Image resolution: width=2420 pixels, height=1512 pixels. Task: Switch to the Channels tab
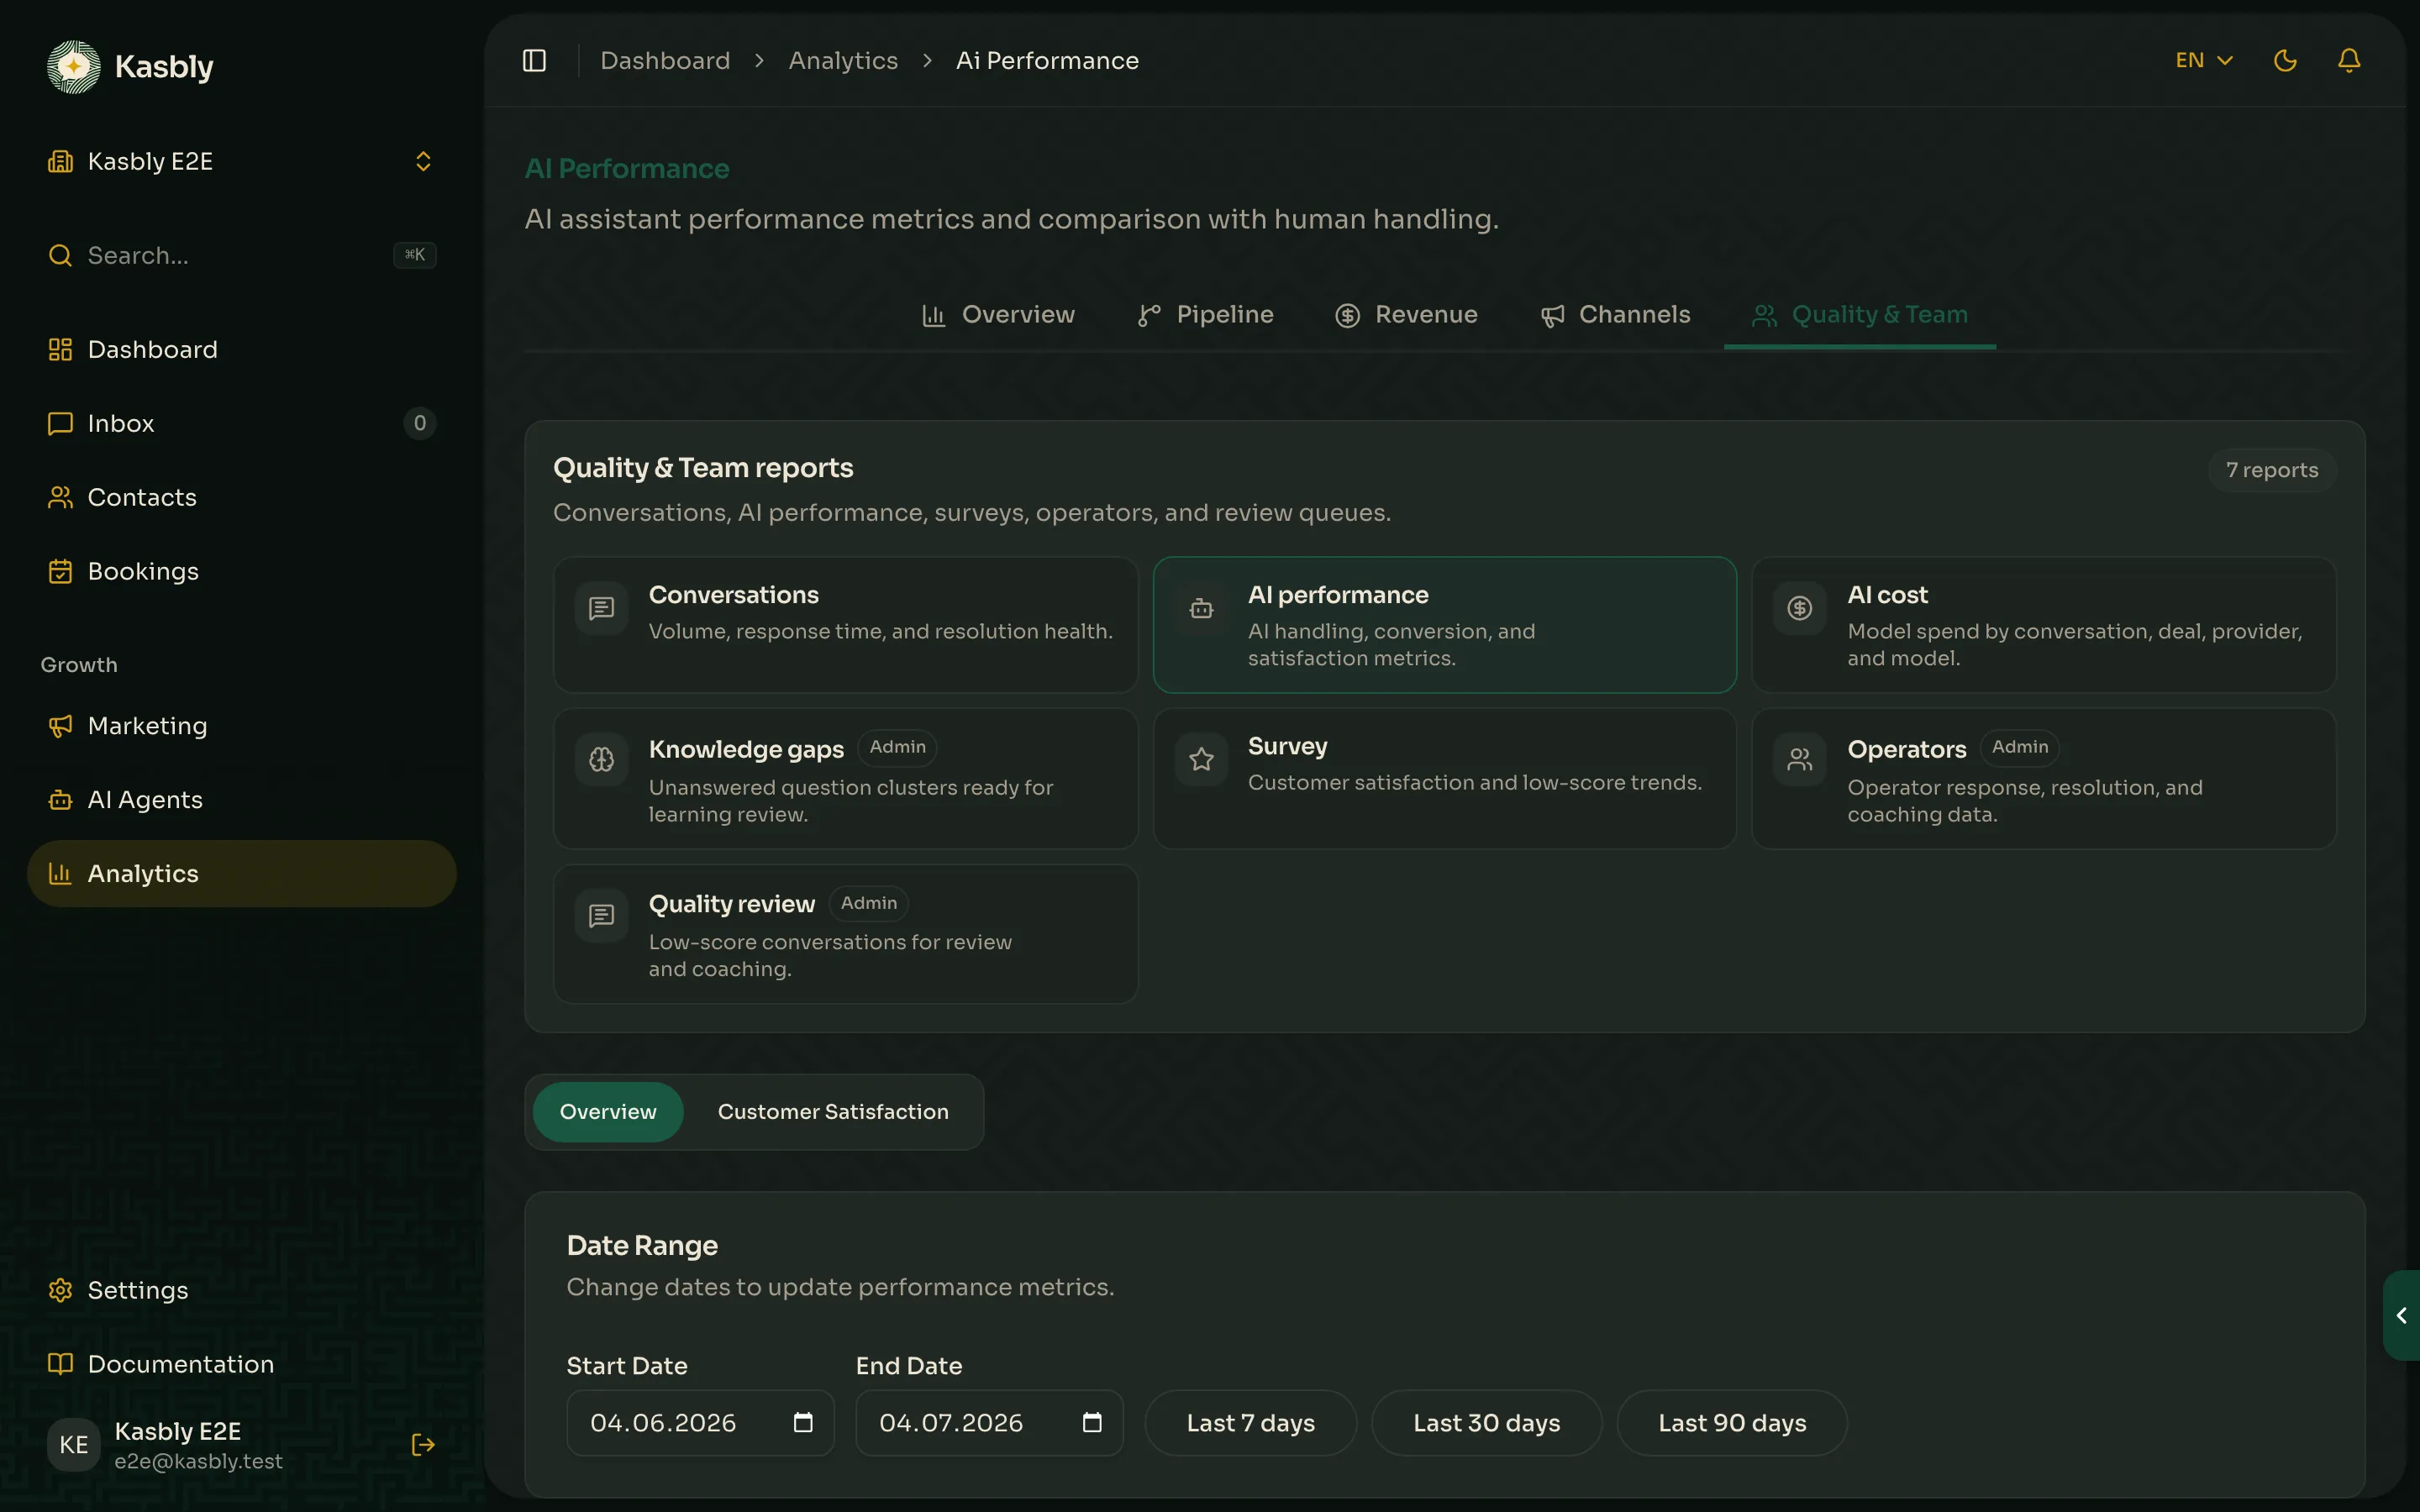click(1615, 315)
